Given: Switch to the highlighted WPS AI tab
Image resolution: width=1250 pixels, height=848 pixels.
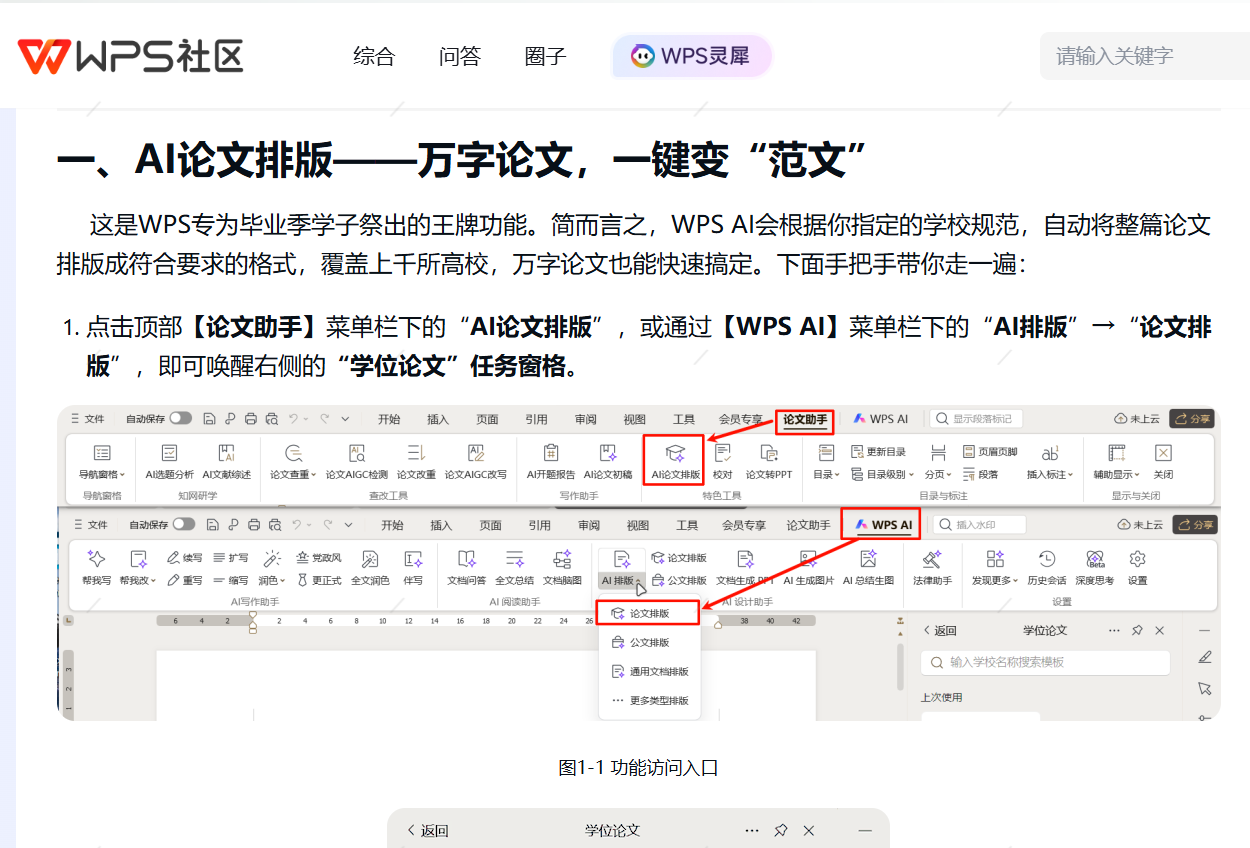Looking at the screenshot, I should click(x=881, y=524).
